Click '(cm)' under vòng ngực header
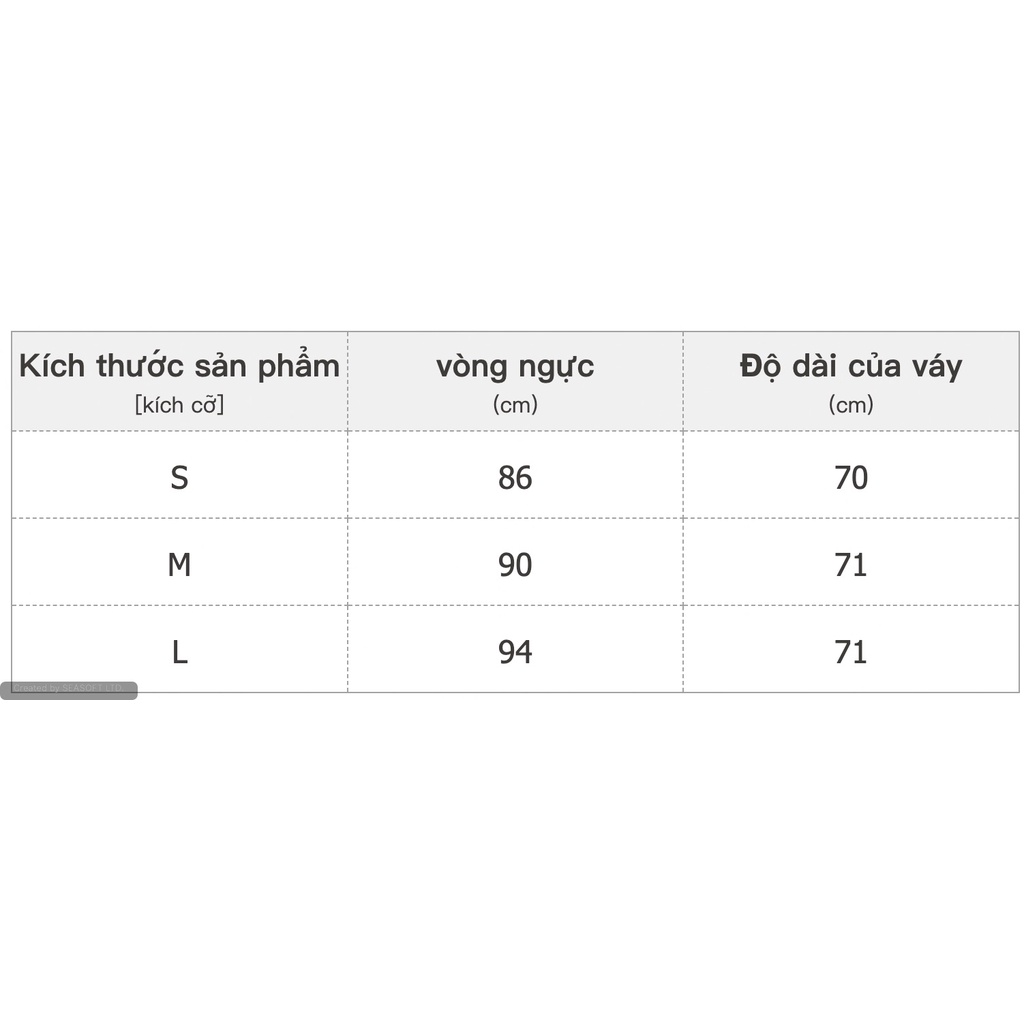Screen dimensions: 1024x1024 tap(515, 405)
